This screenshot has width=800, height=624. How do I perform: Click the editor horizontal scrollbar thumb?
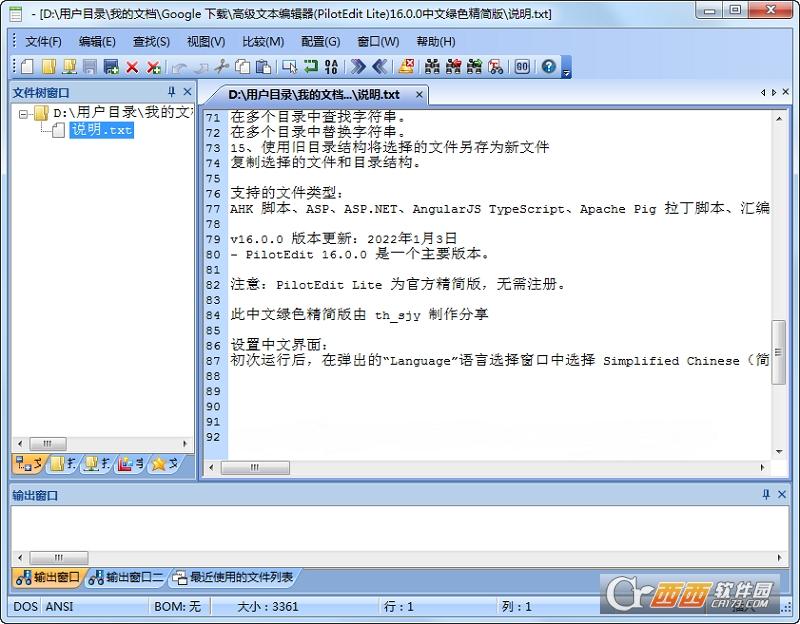pos(255,467)
